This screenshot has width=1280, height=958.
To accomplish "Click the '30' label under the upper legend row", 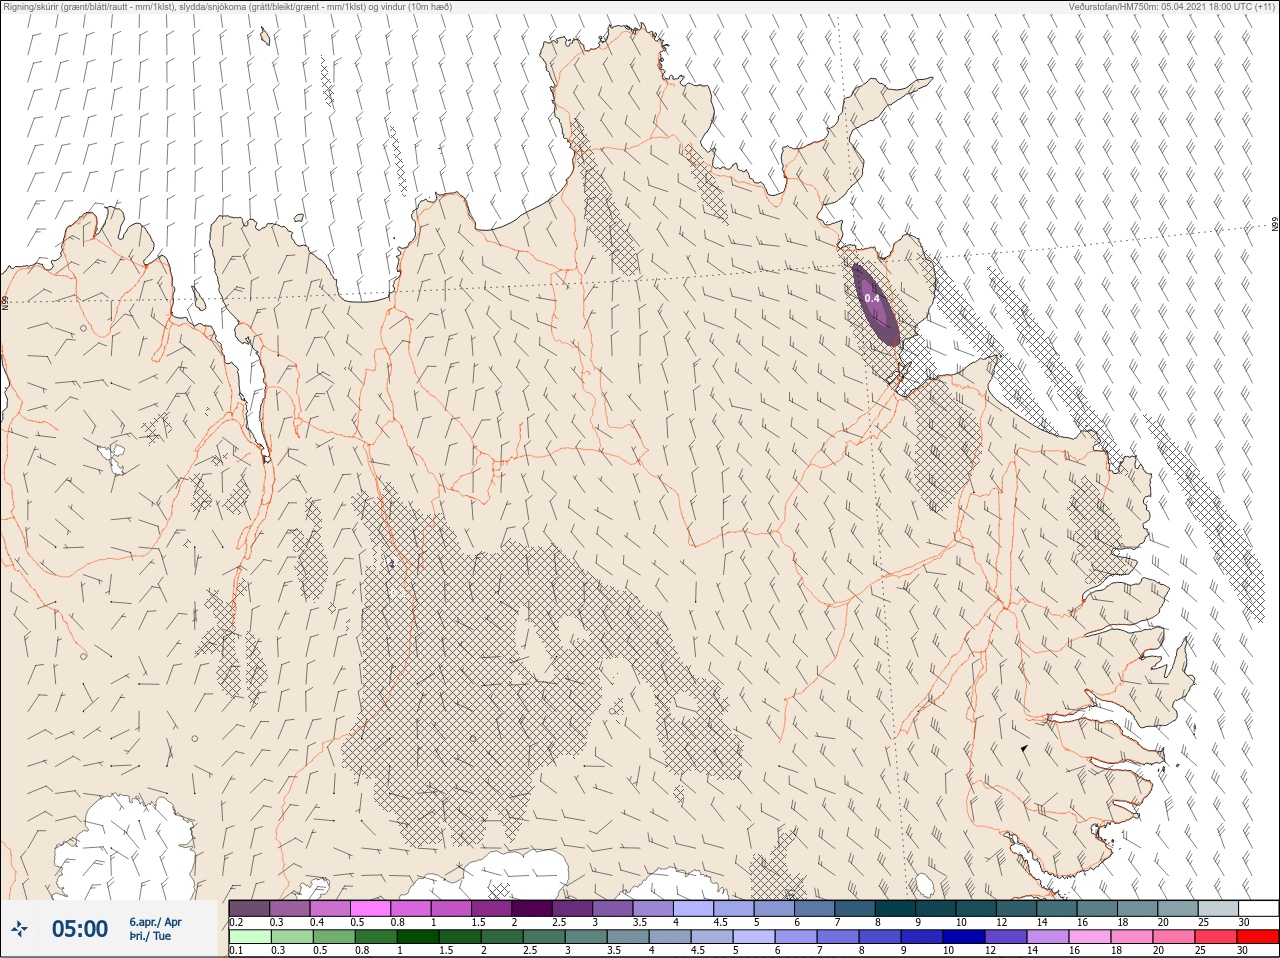I will 1244,922.
